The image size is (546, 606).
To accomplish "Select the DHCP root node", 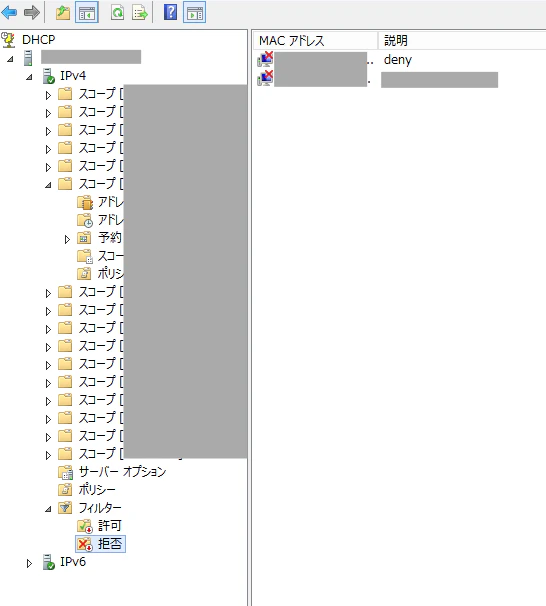I will (39, 39).
